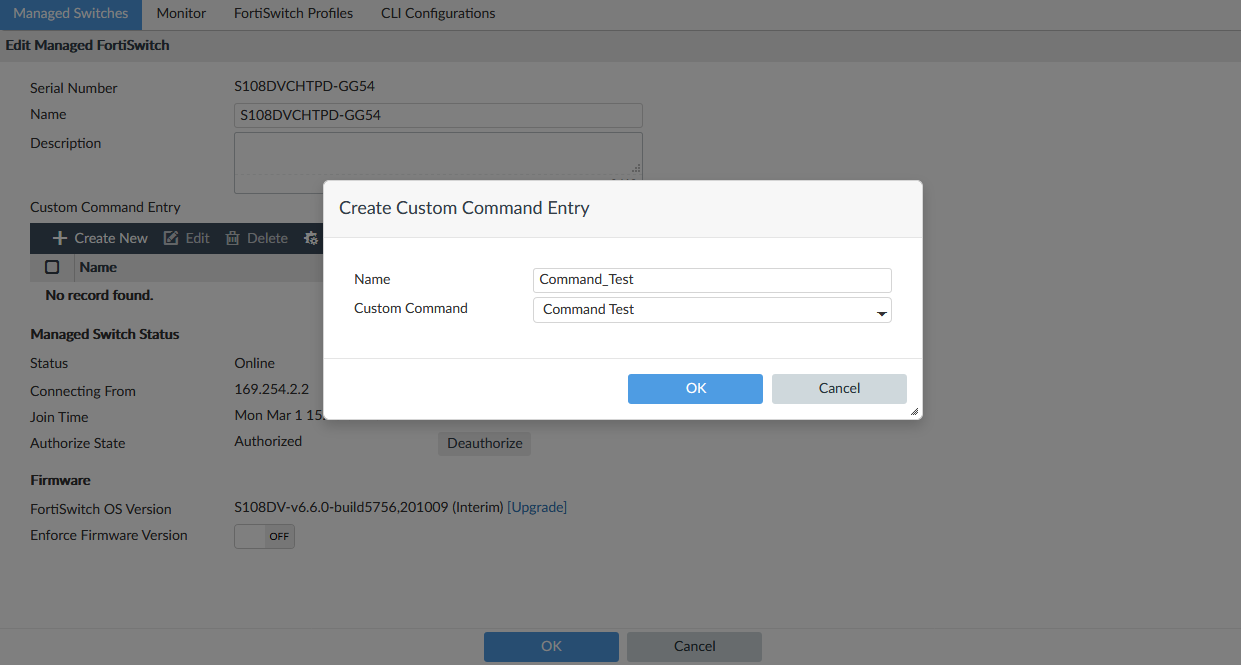Screen dimensions: 1241x665
Task: Go to the CLI Configurations tab
Action: point(438,14)
